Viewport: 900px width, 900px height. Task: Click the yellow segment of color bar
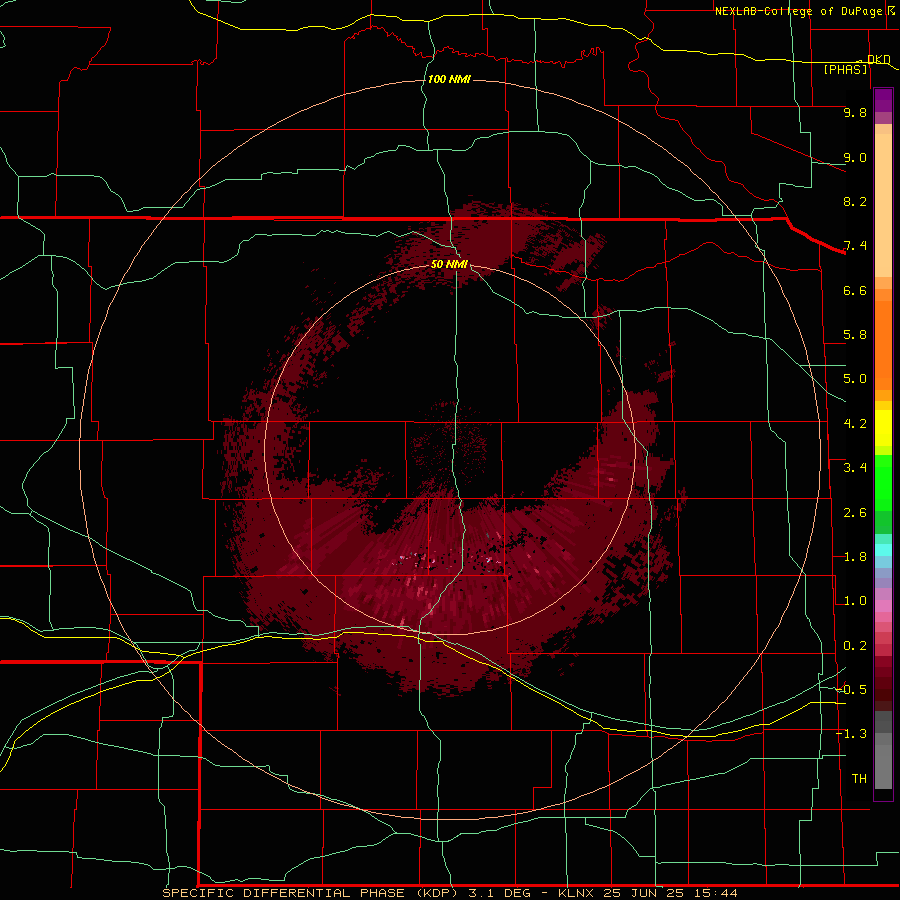coord(883,428)
